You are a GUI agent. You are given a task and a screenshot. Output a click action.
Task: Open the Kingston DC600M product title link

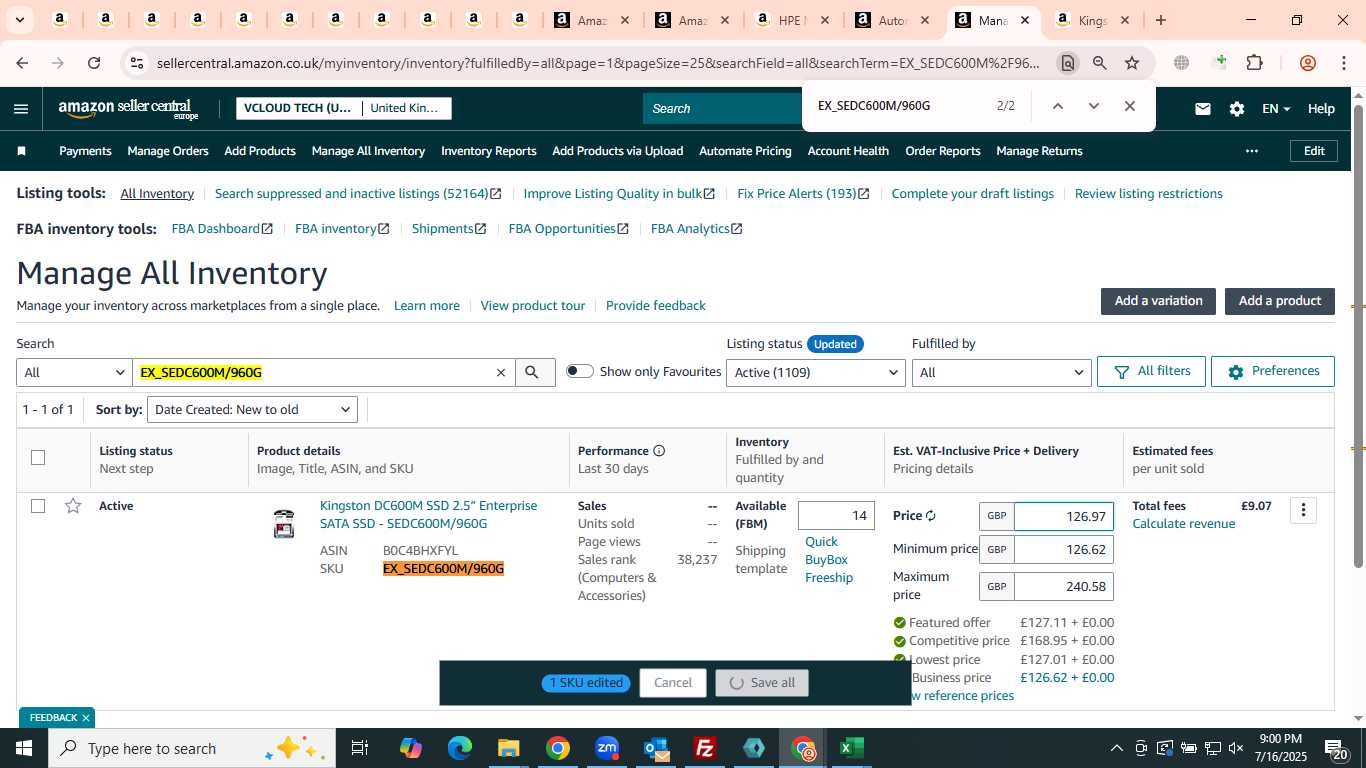428,515
